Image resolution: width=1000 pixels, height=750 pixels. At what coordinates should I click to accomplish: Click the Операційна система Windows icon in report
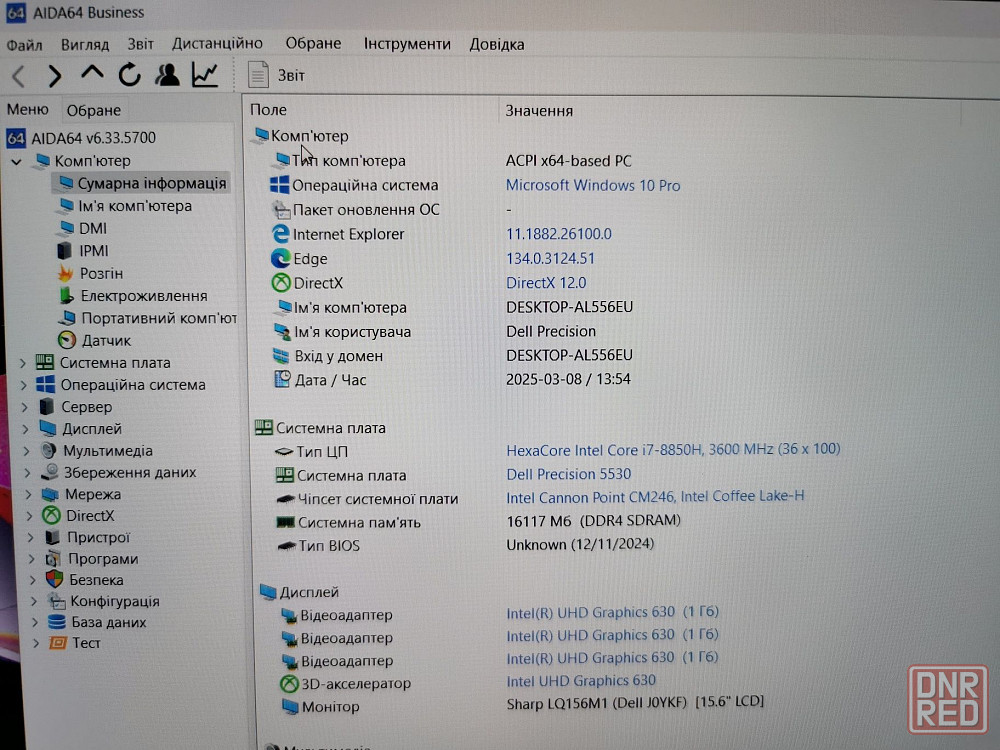(279, 185)
